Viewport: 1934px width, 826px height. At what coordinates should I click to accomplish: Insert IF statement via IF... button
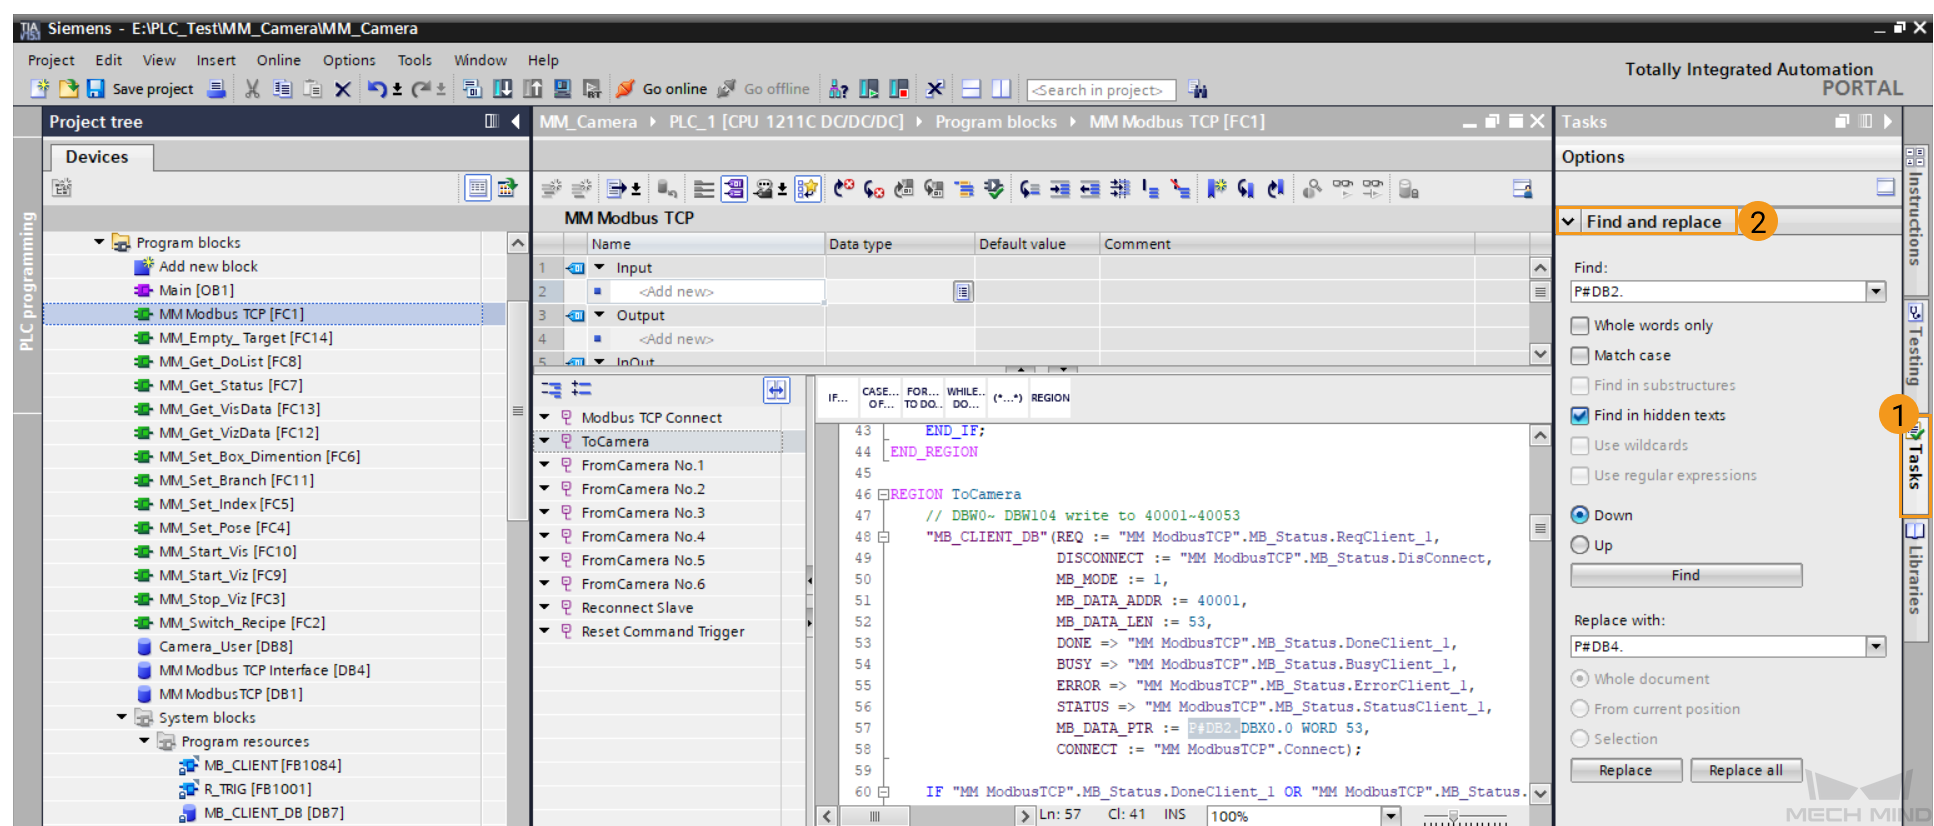837,398
